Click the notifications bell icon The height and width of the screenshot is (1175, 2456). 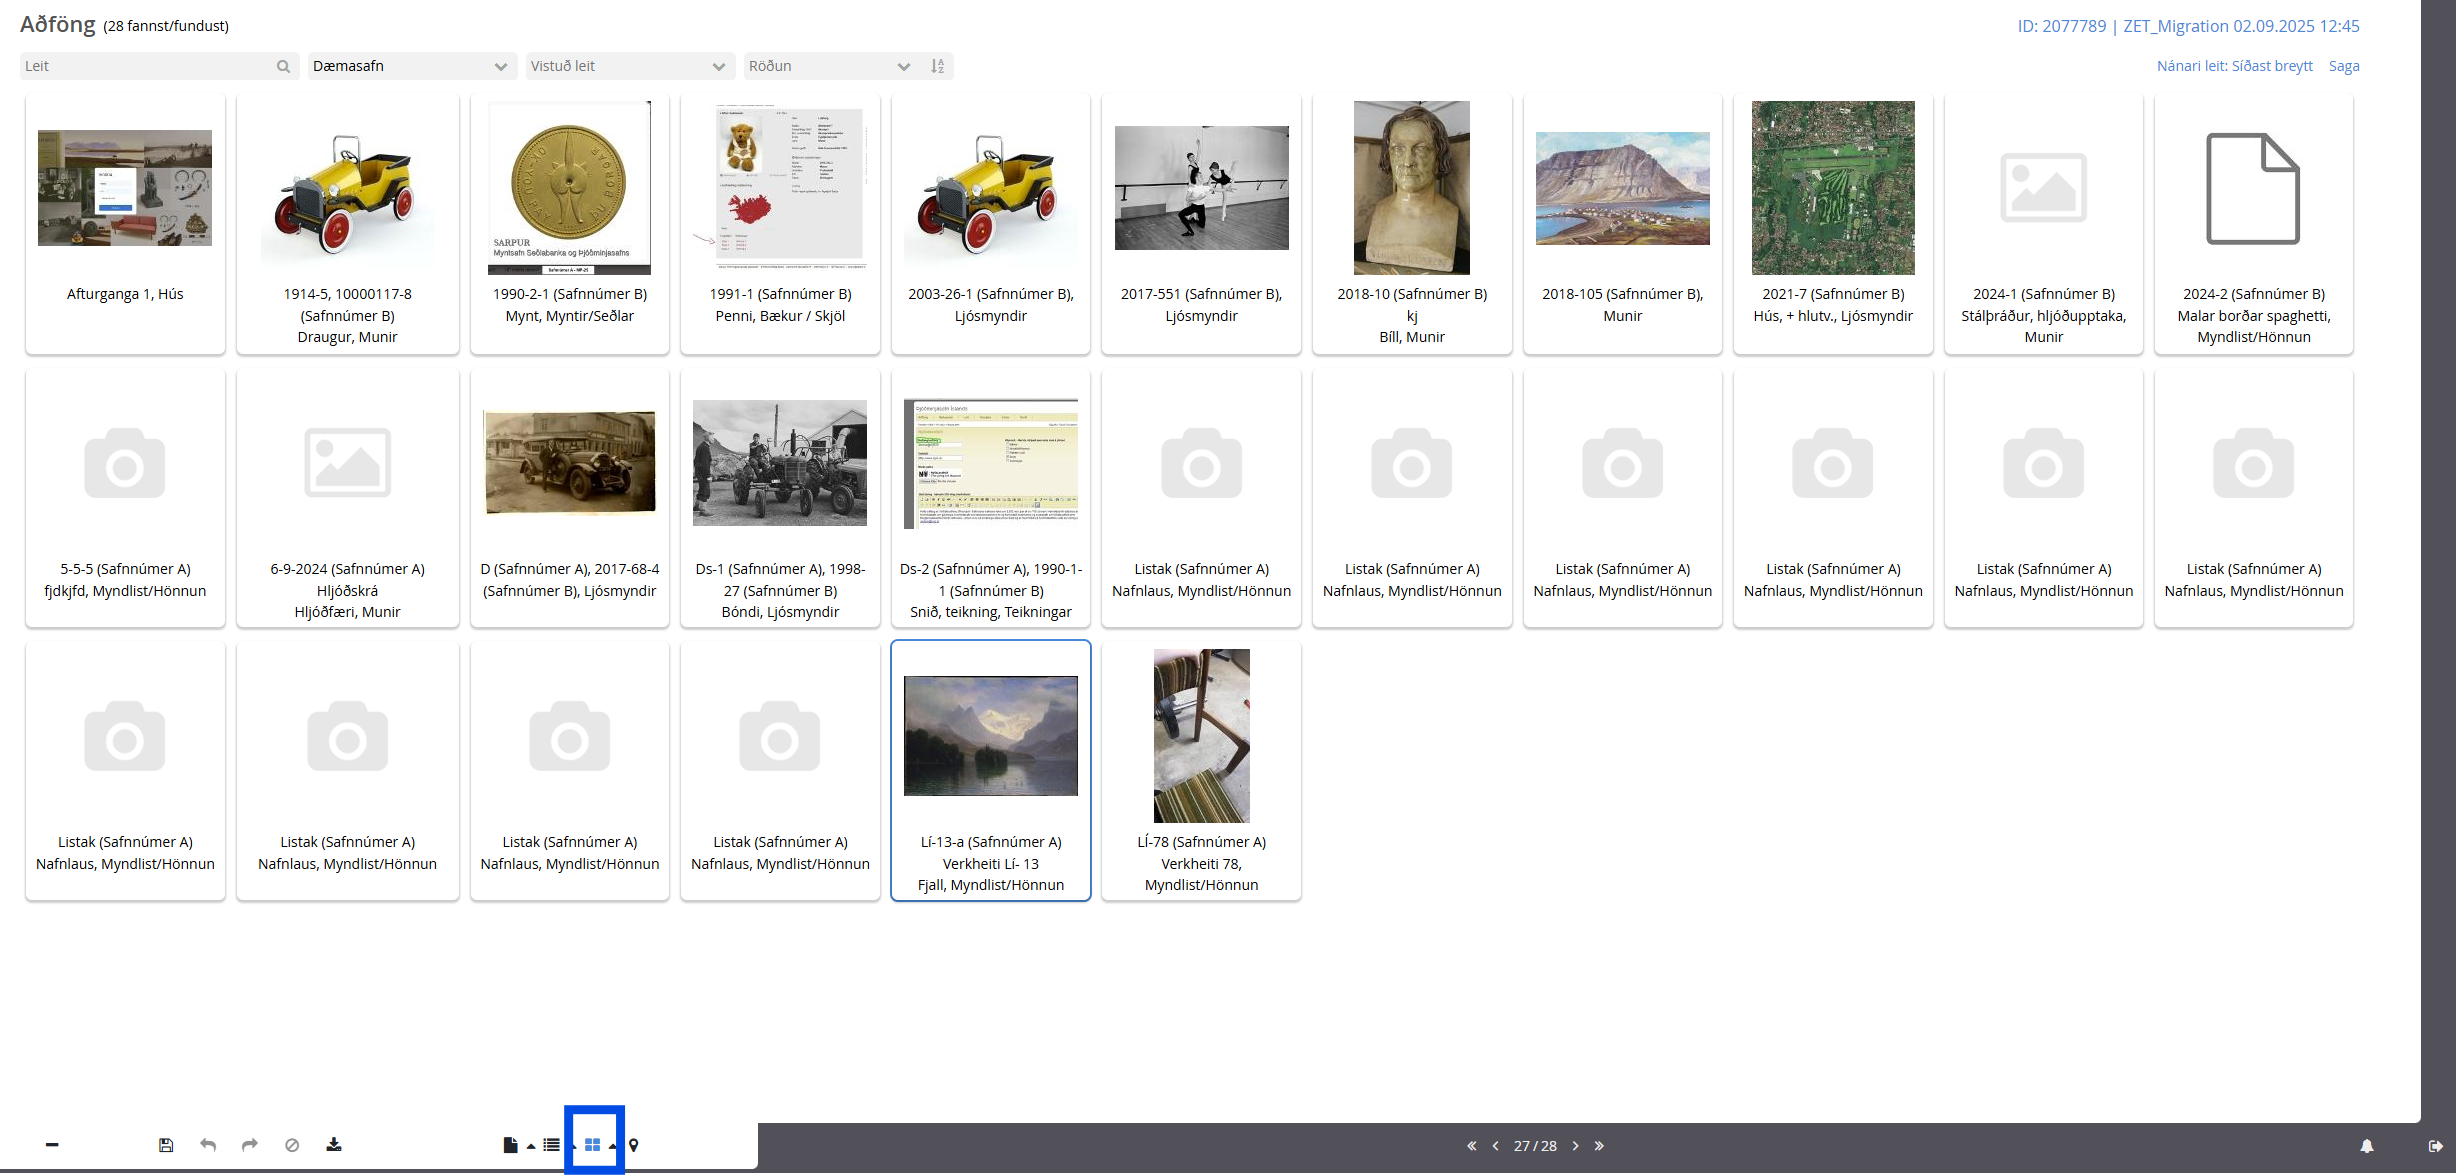tap(2367, 1146)
